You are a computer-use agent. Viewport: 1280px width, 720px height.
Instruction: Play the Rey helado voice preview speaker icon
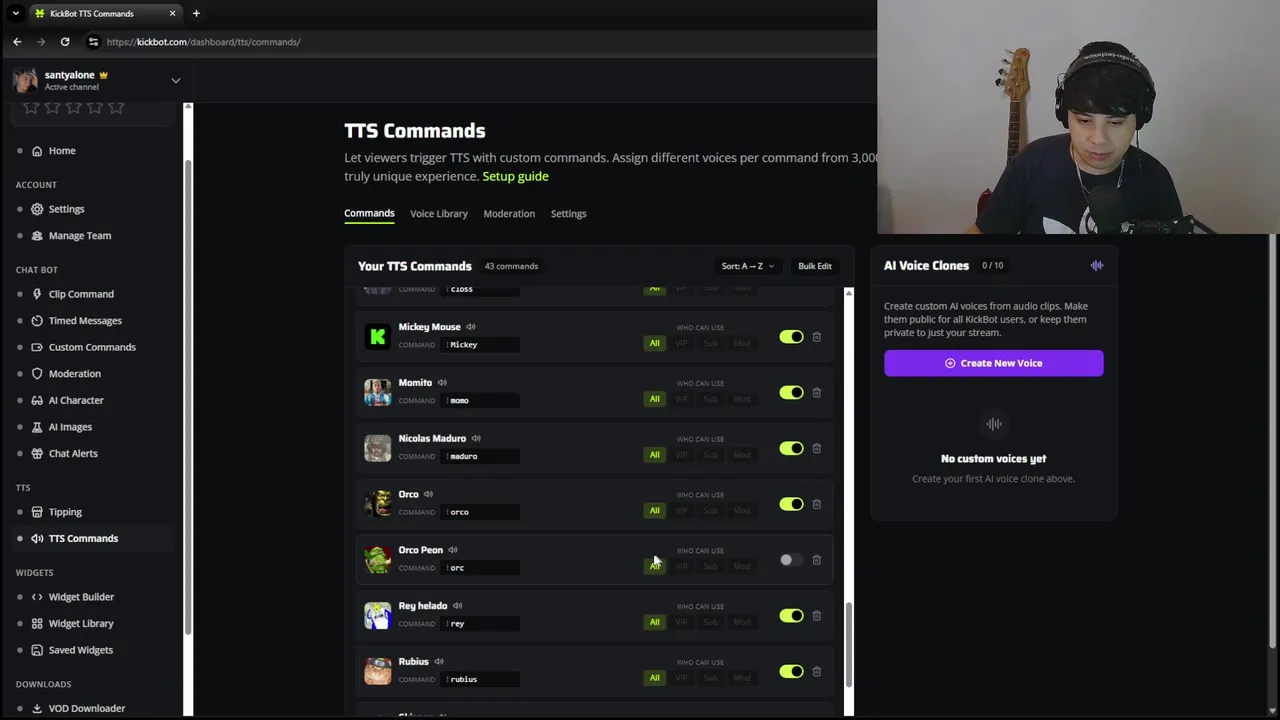click(457, 606)
